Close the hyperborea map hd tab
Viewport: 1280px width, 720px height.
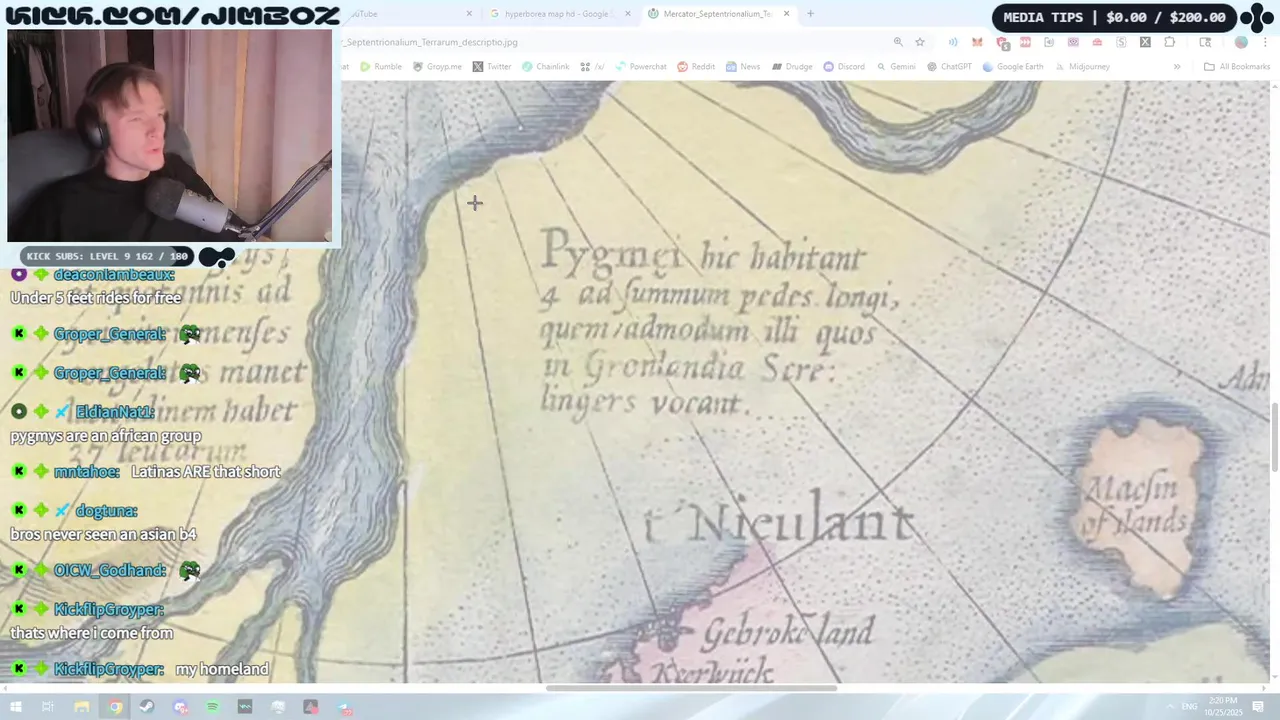tap(628, 14)
